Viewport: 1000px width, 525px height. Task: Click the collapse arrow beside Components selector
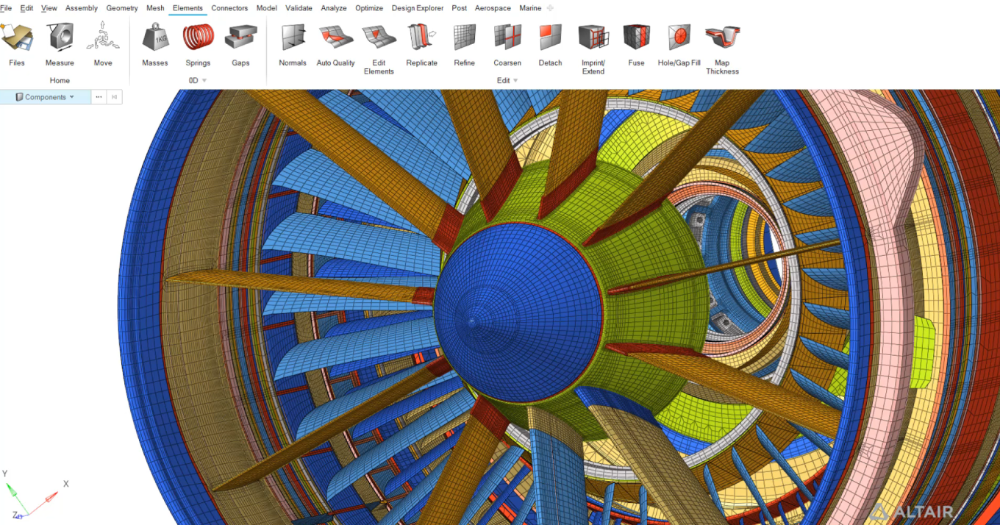114,97
